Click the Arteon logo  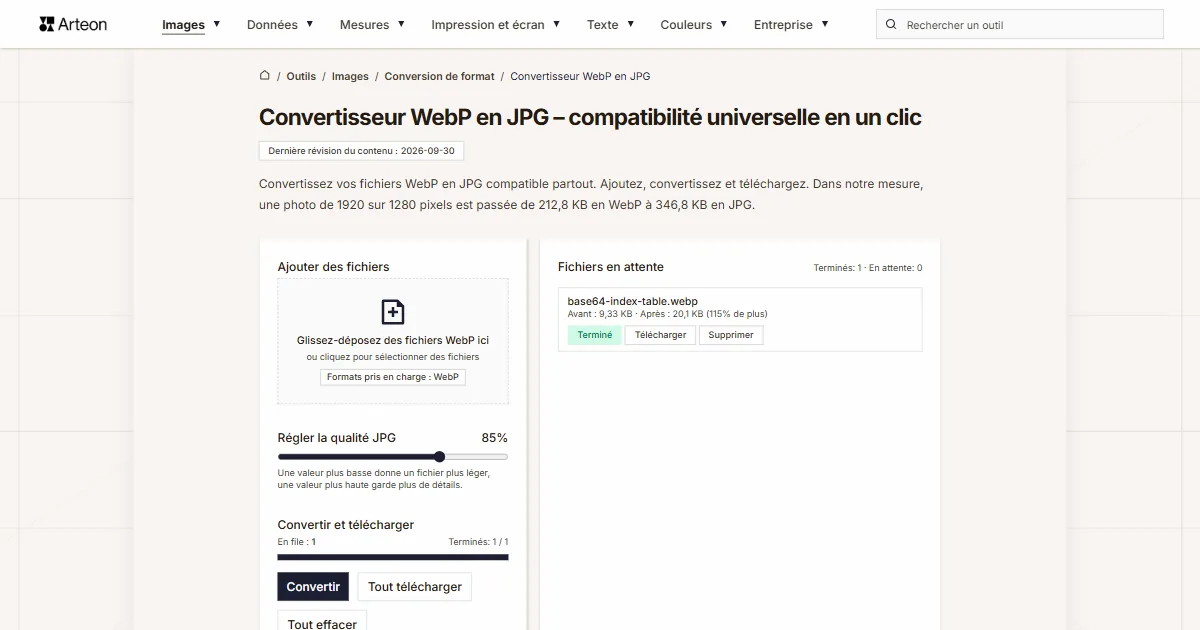(73, 24)
